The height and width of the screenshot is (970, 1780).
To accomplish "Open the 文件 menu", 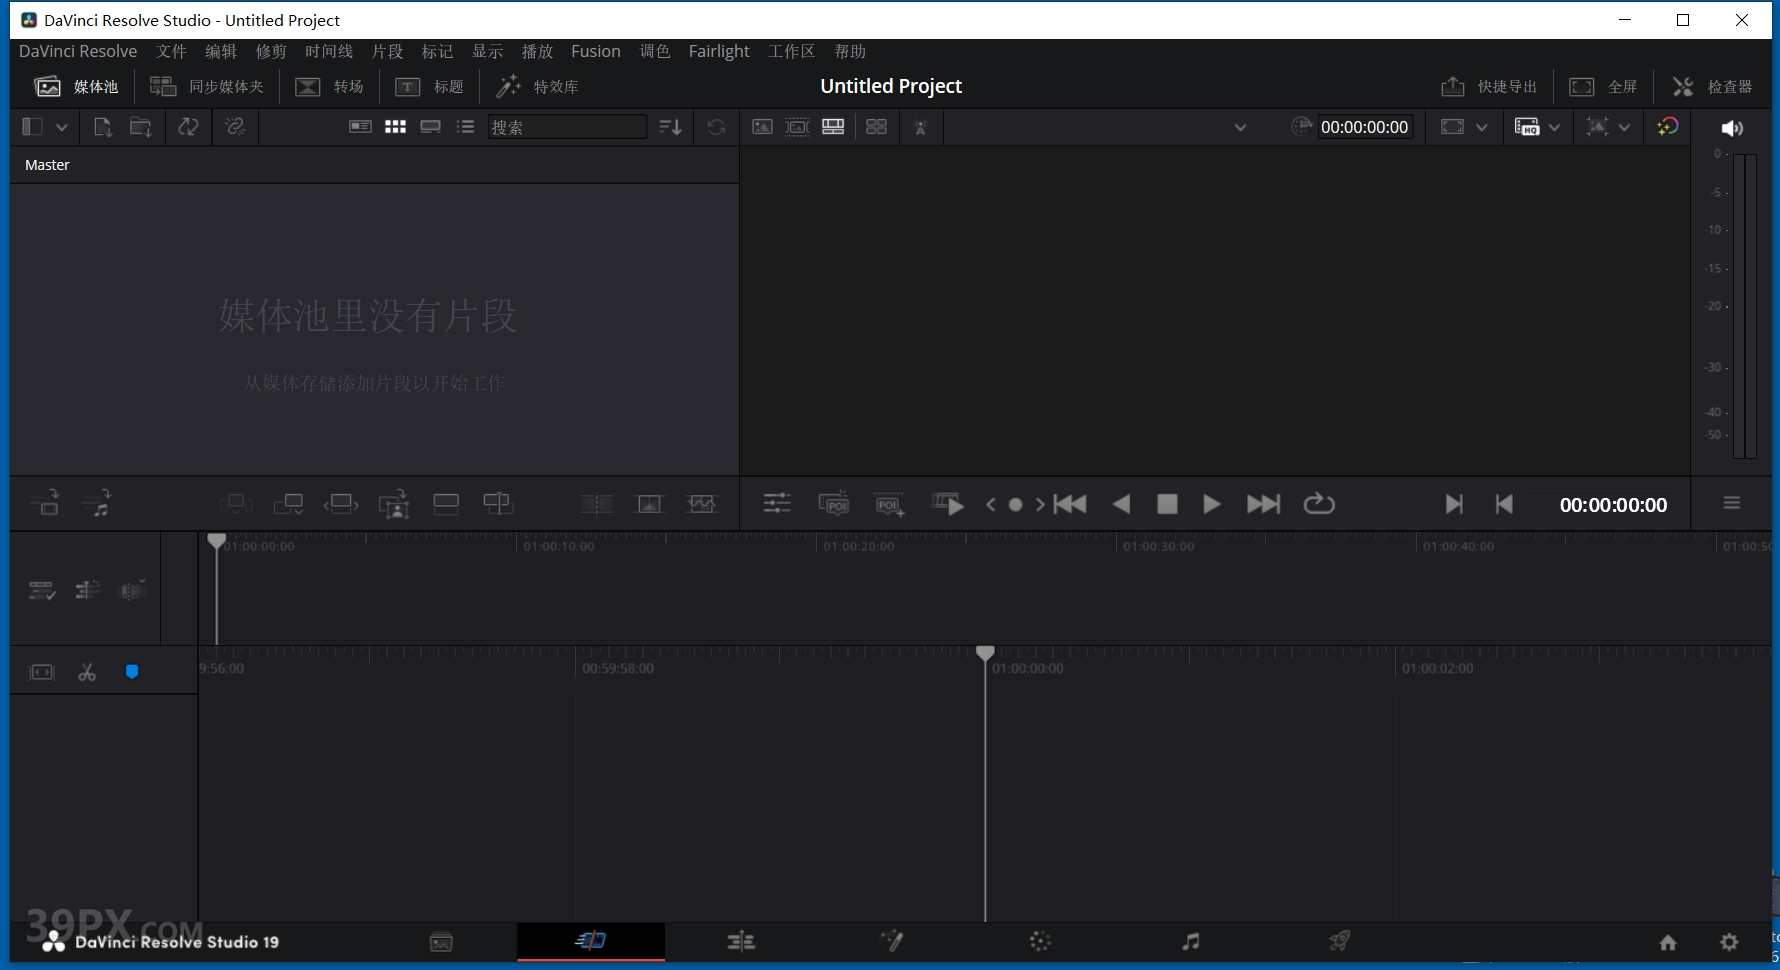I will pyautogui.click(x=171, y=51).
